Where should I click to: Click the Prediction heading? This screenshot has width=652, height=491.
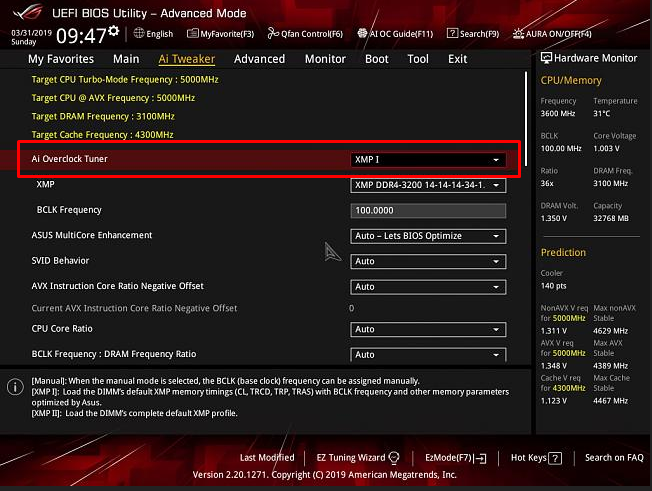point(563,252)
